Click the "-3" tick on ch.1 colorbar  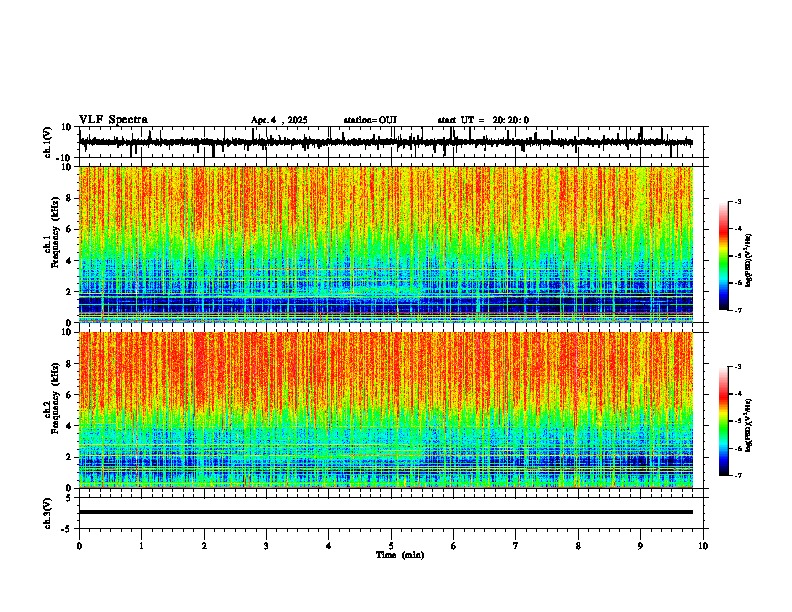[738, 201]
